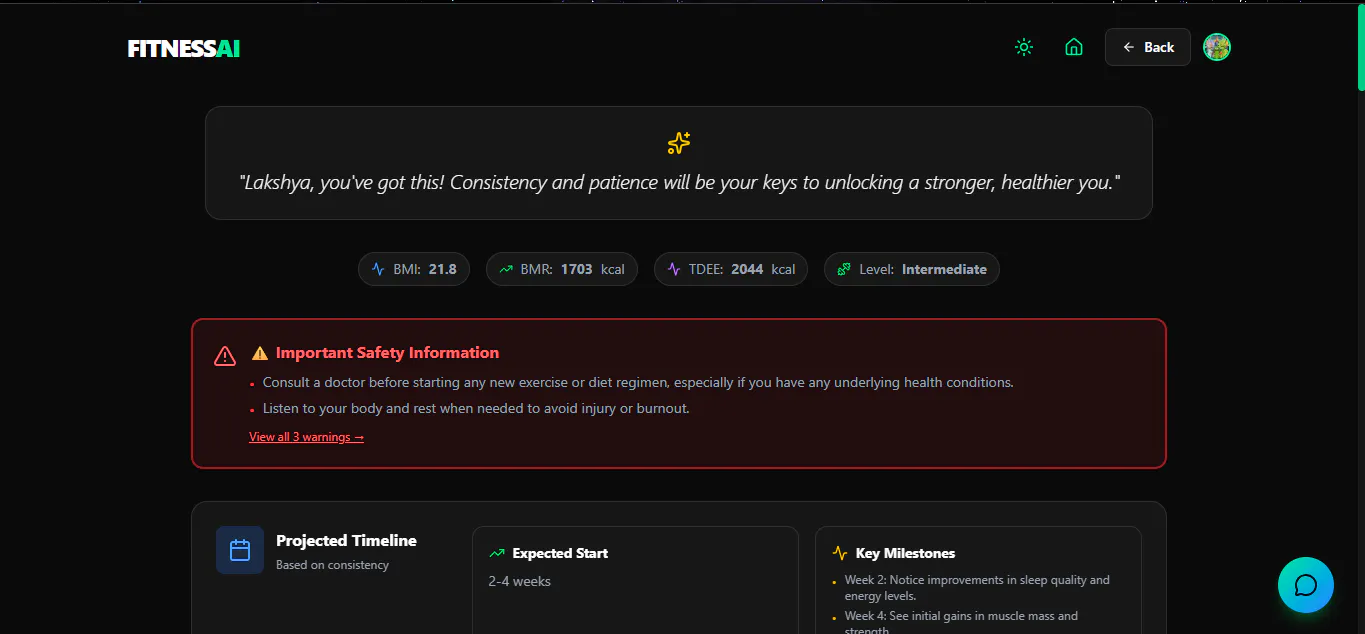Toggle the light/dark theme sun icon
Image resolution: width=1365 pixels, height=634 pixels.
coord(1024,47)
